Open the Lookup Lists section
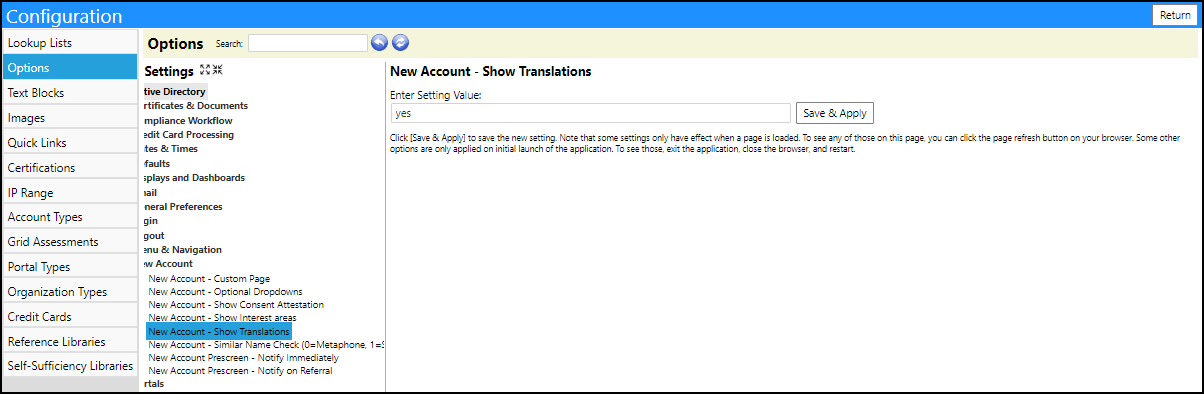1204x394 pixels. tap(69, 43)
